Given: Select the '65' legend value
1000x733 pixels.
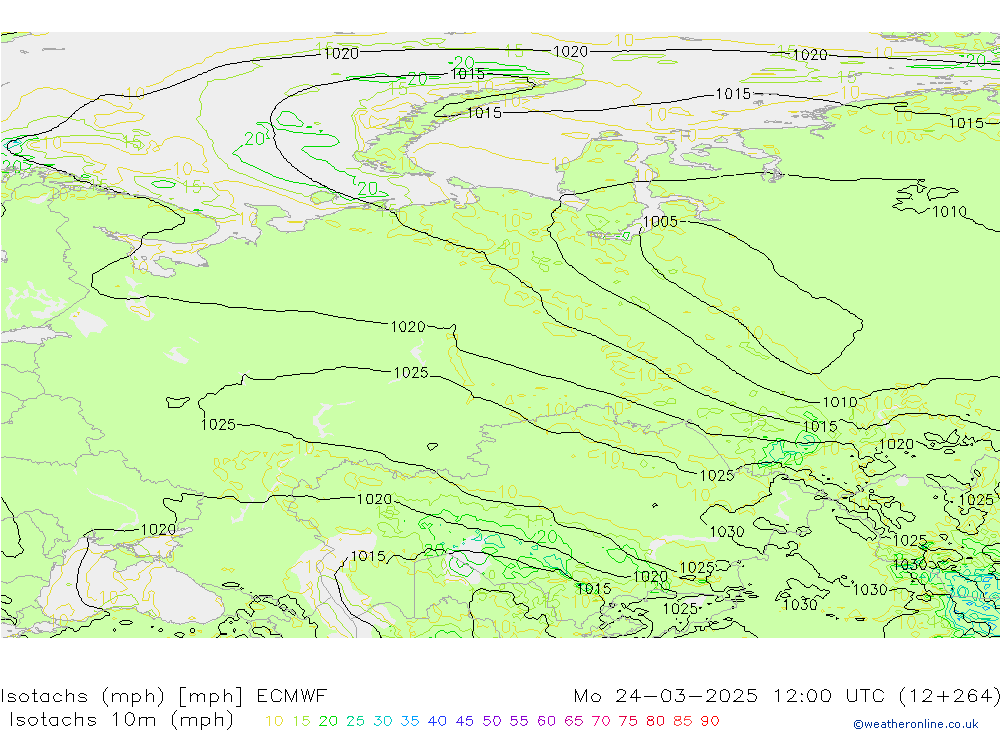Looking at the screenshot, I should 574,721.
